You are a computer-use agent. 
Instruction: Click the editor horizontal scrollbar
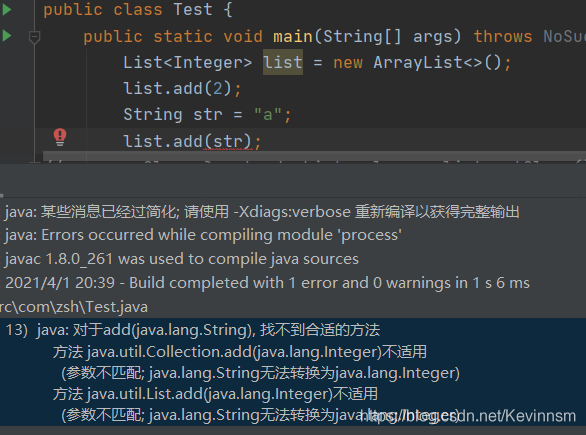(x=314, y=156)
